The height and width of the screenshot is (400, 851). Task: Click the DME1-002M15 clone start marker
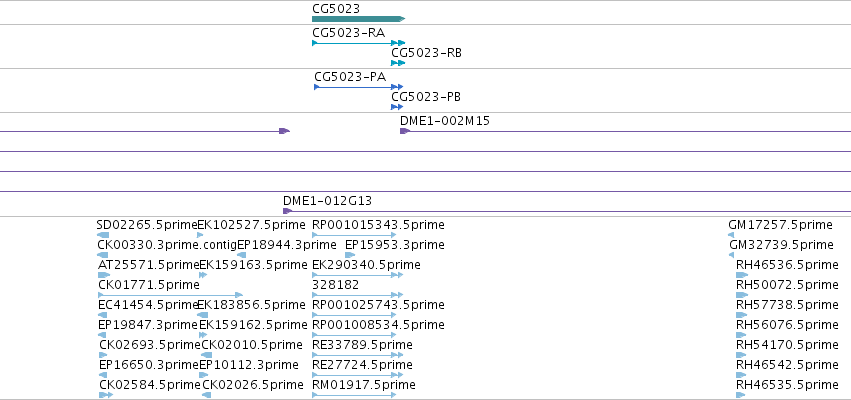(405, 131)
